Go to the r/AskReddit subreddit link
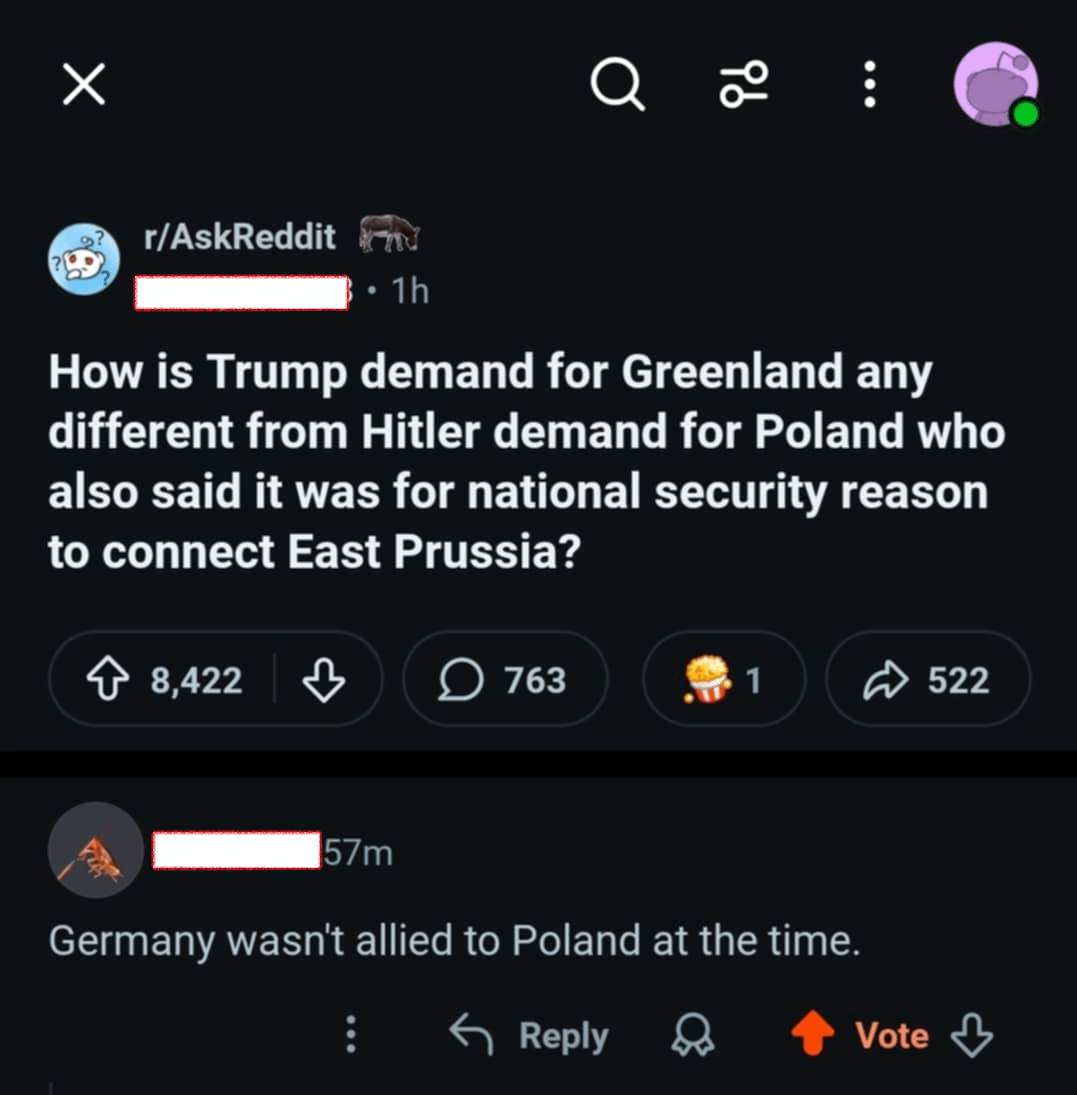The image size is (1077, 1095). pos(240,237)
